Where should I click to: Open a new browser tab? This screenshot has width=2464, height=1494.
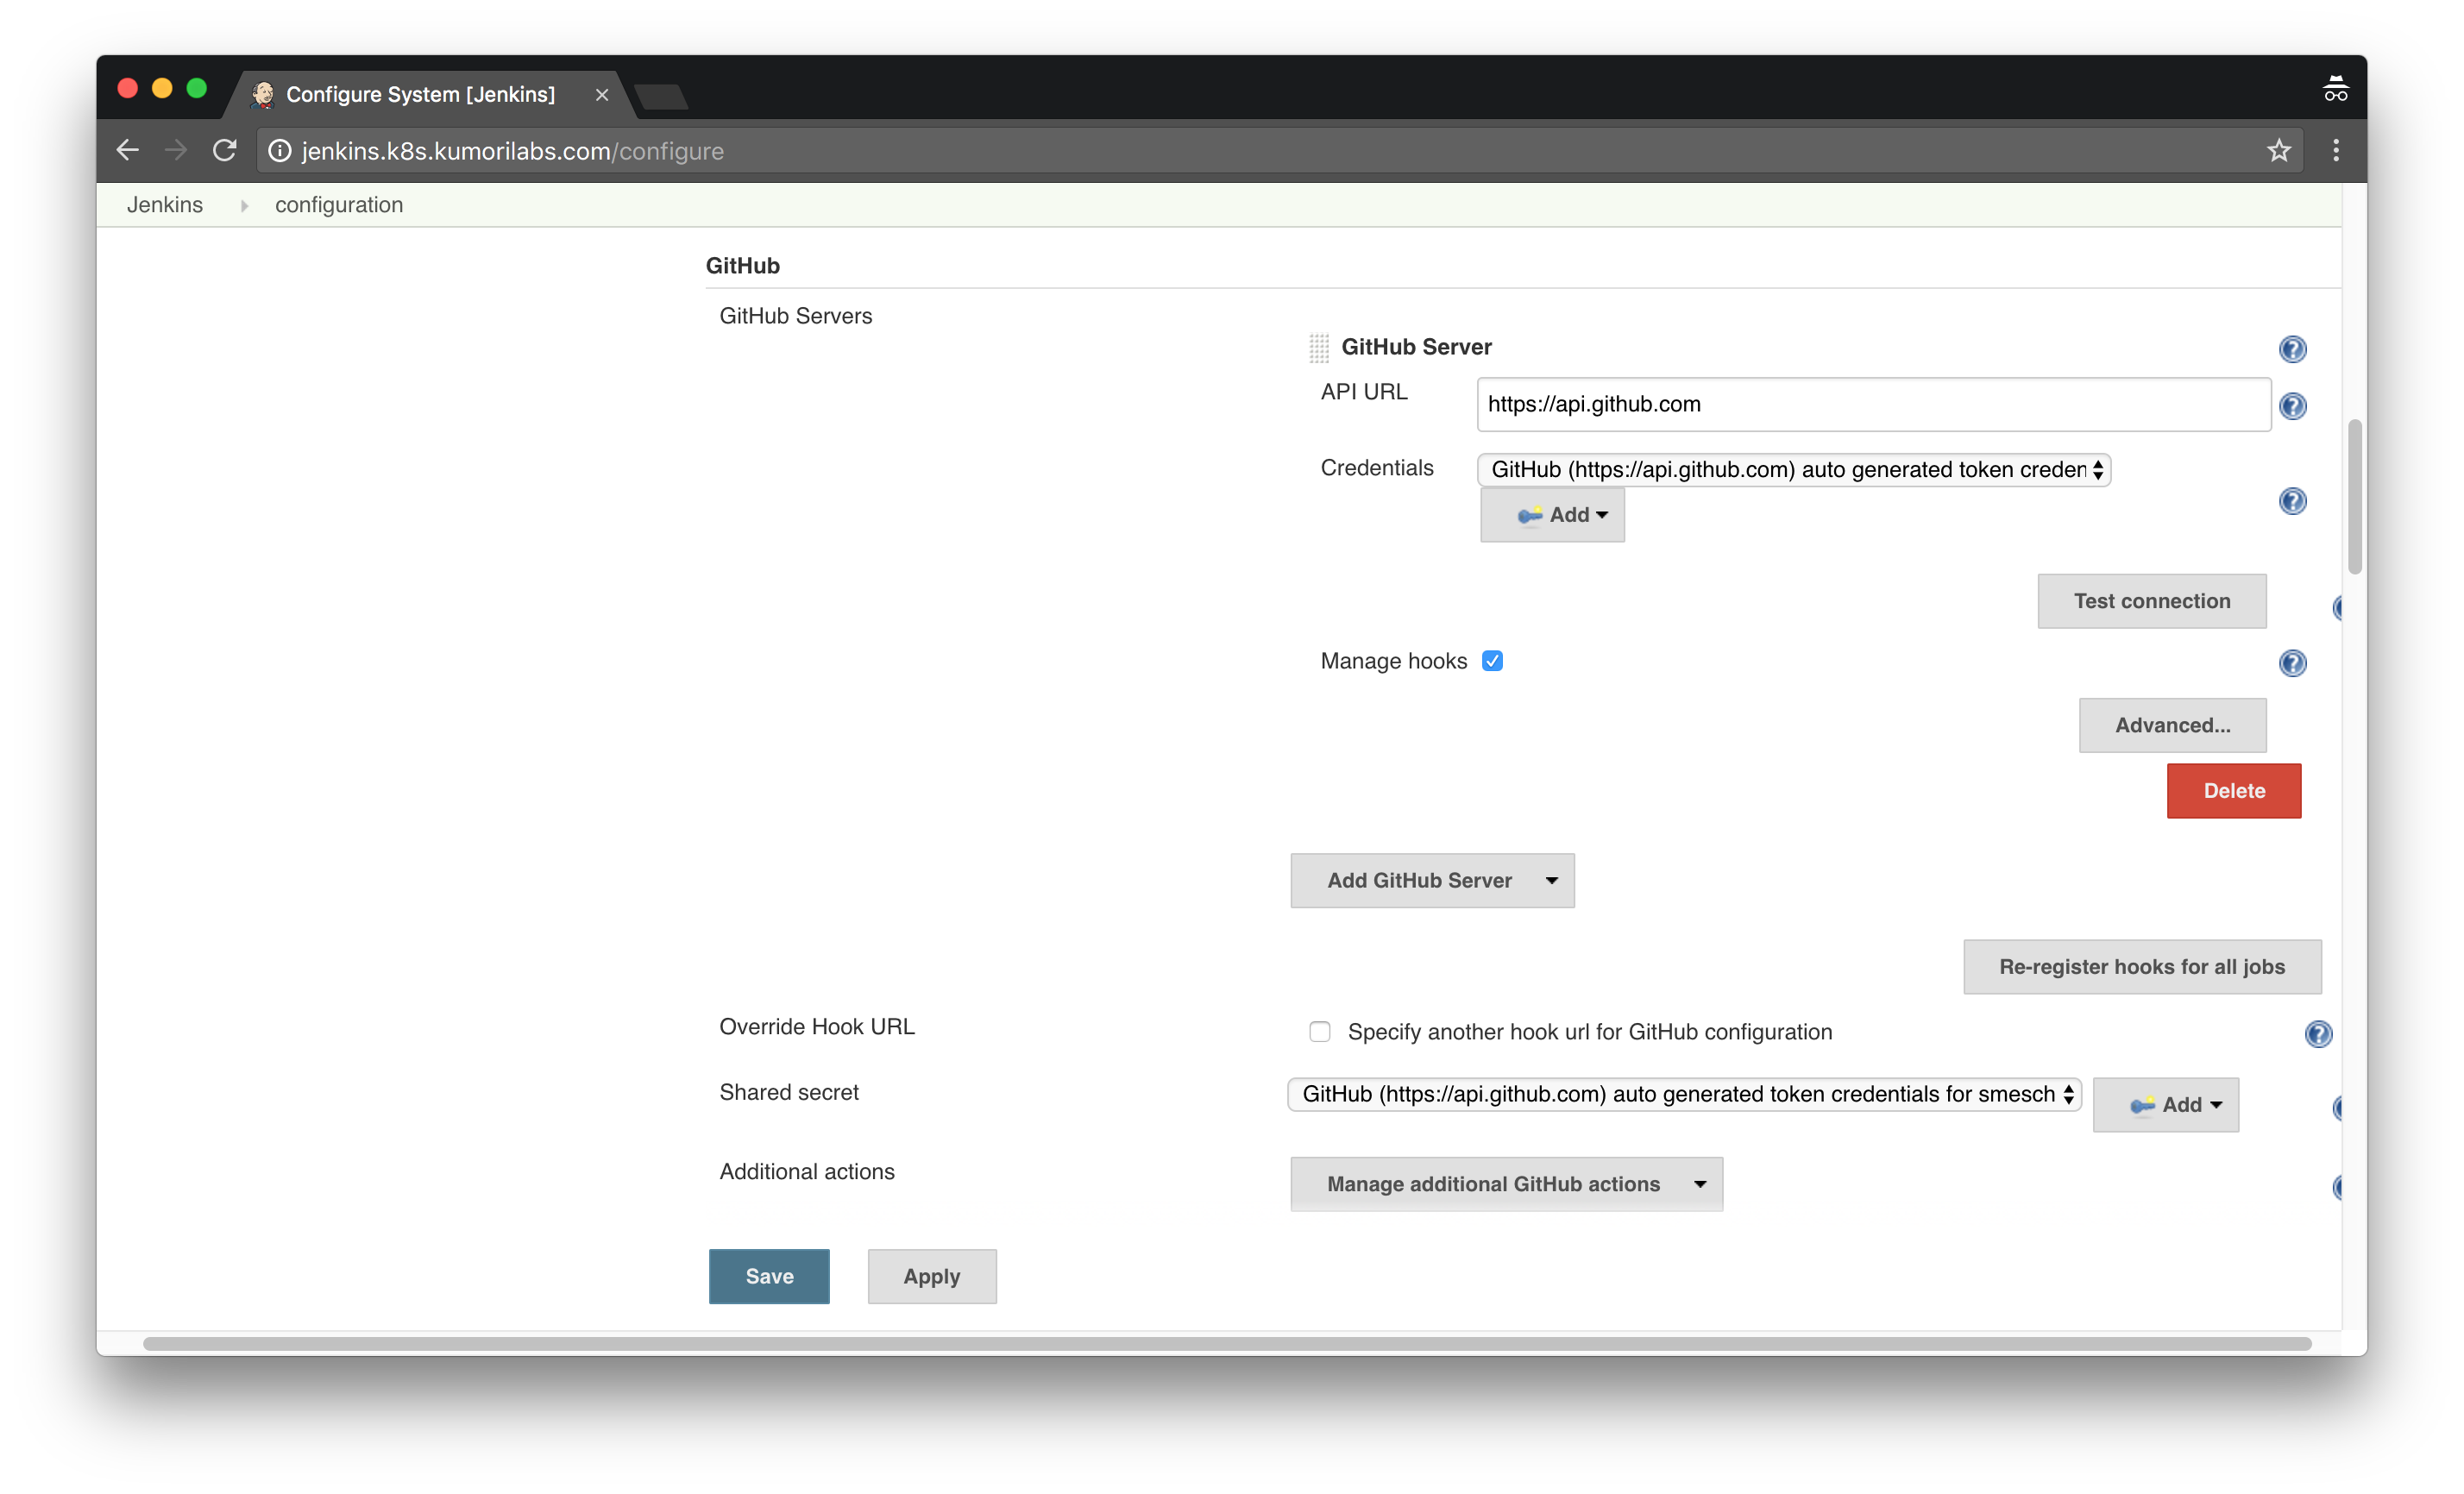(661, 97)
